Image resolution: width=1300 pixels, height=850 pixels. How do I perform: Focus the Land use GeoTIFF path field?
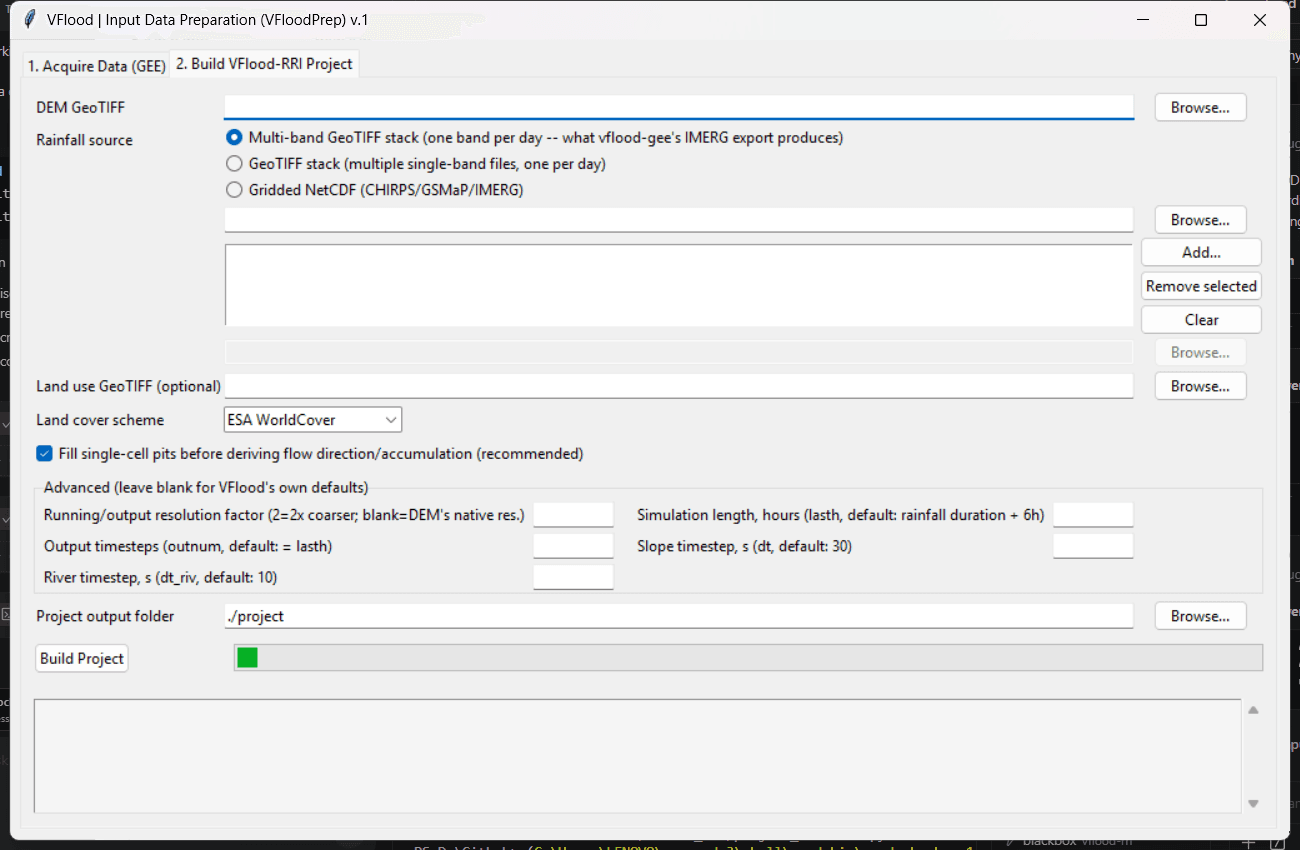[x=679, y=385]
